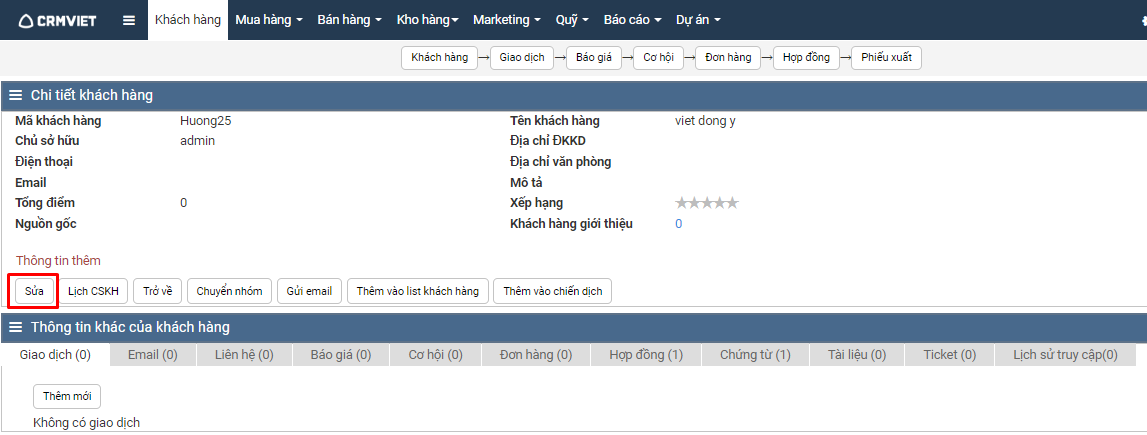Collapse the Thông tin khác panel icon

16,327
